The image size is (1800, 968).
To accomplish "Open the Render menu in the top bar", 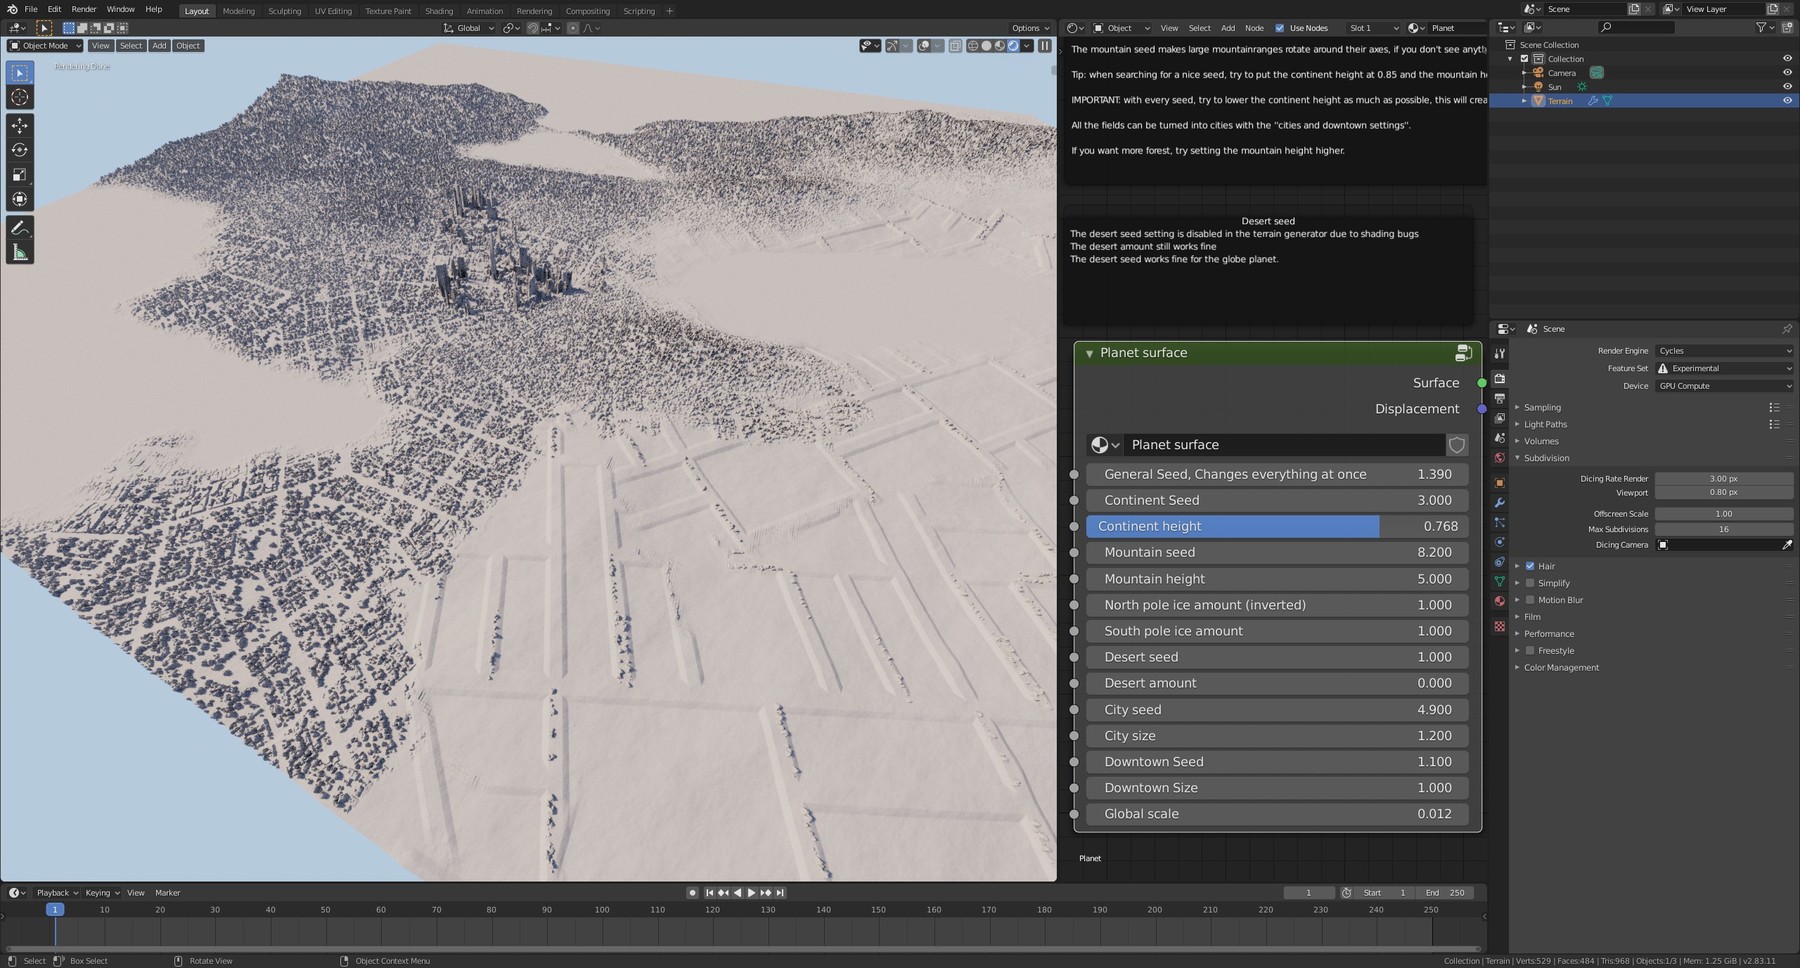I will tap(84, 9).
